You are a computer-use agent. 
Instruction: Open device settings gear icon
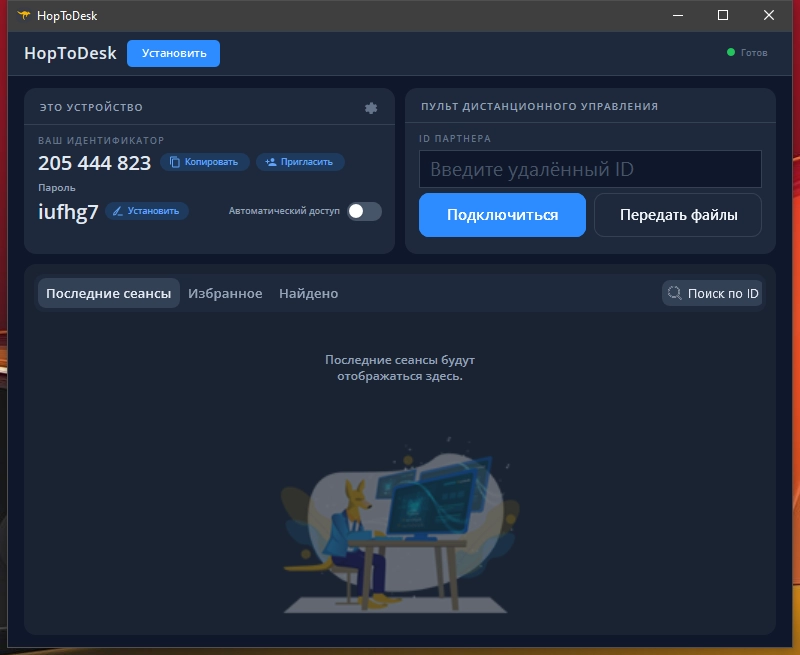(x=371, y=108)
